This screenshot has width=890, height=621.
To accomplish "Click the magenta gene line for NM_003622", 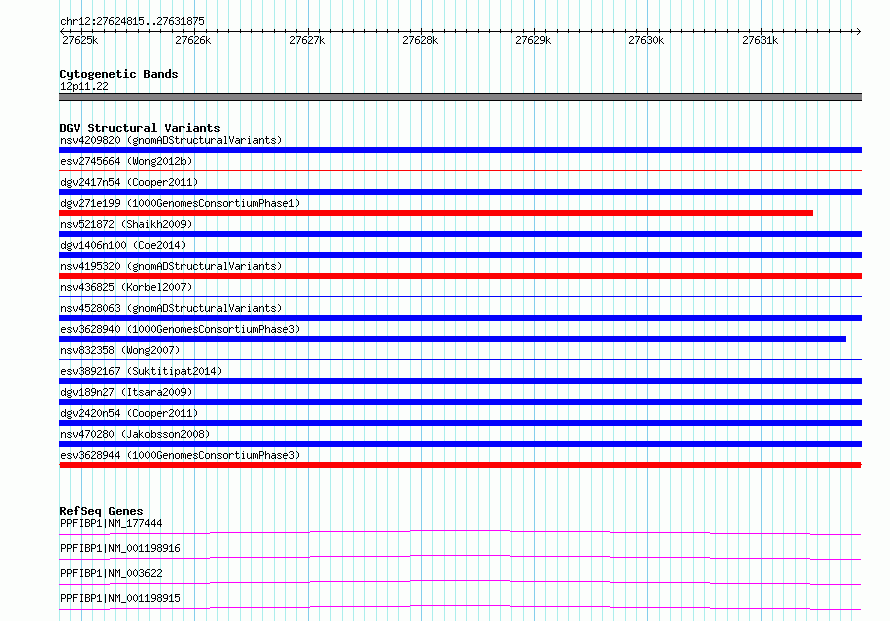I will click(x=460, y=582).
